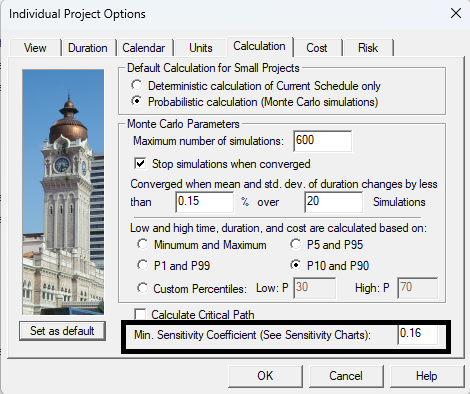The width and height of the screenshot is (470, 394).
Task: Click the Low P percentile field
Action: point(315,288)
